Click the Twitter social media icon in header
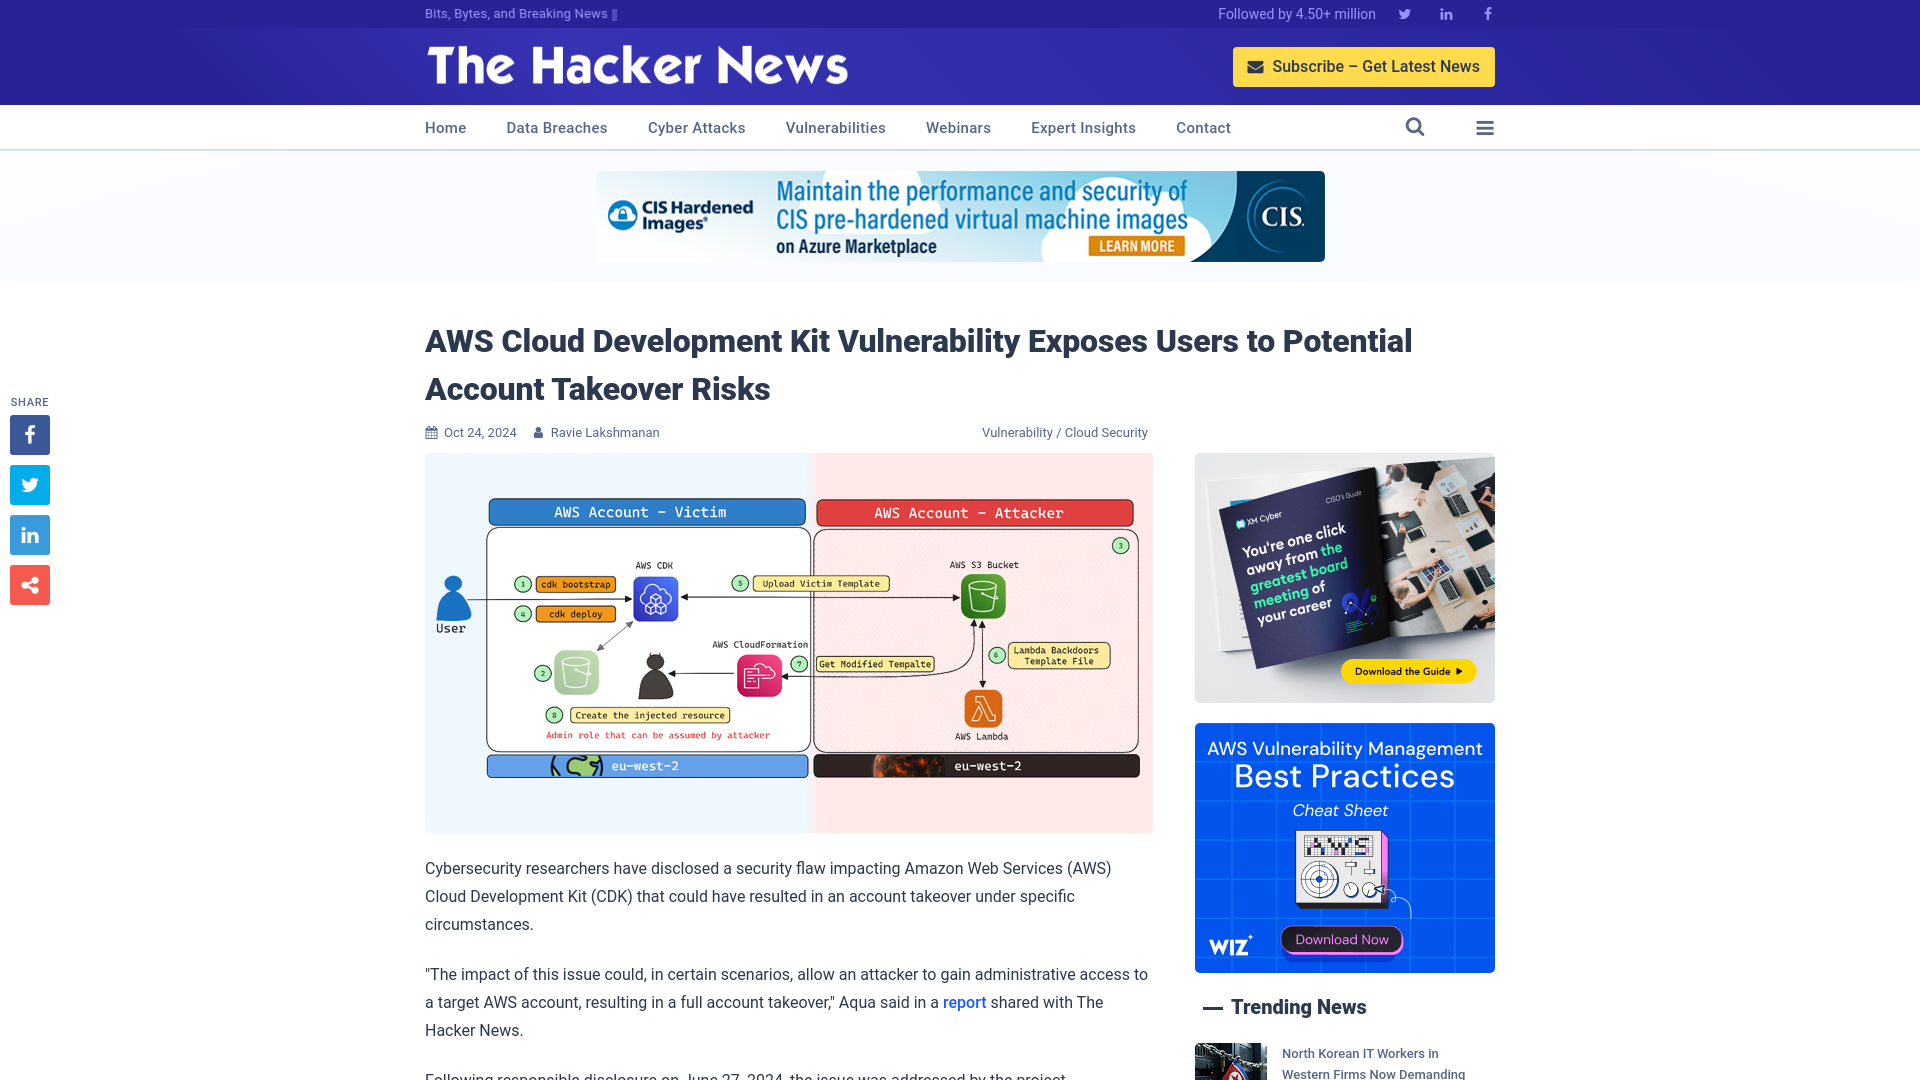 pyautogui.click(x=1404, y=13)
